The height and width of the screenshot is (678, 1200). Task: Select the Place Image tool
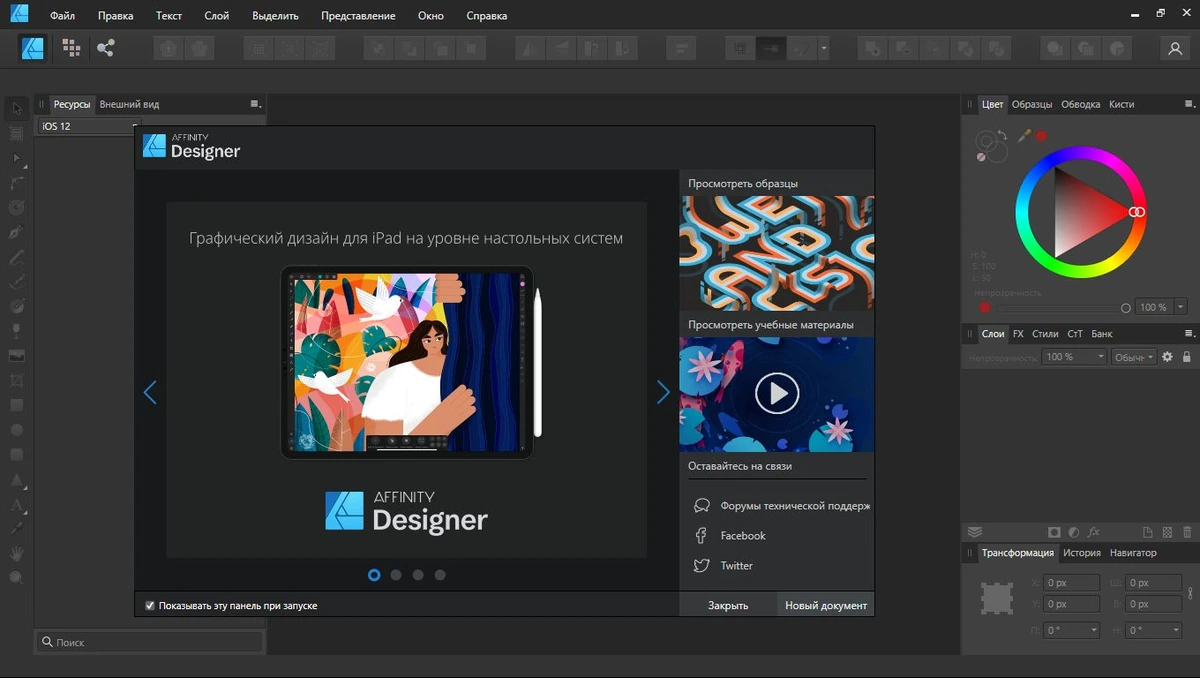tap(16, 355)
